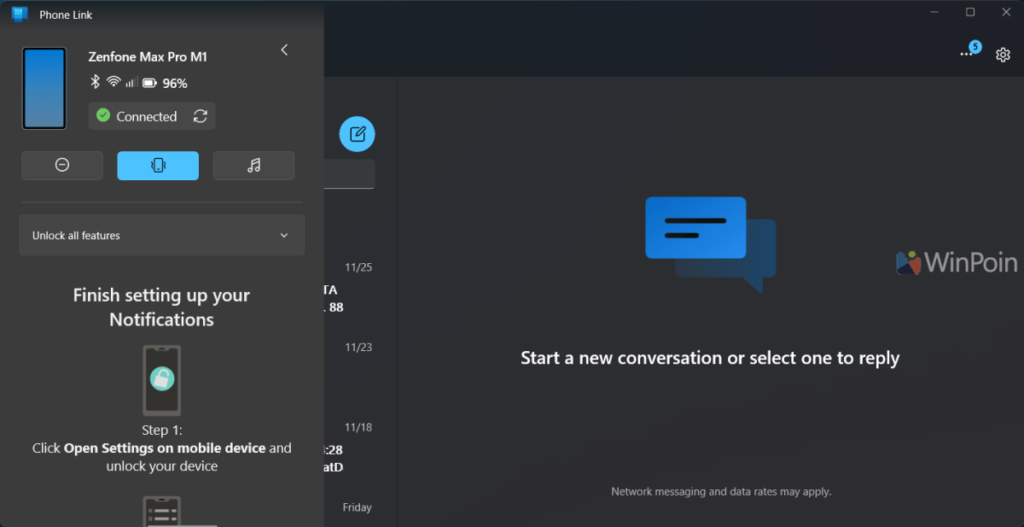Click the Zenfone Max Pro M1 phone thumbnail
The image size is (1024, 527).
tap(44, 88)
